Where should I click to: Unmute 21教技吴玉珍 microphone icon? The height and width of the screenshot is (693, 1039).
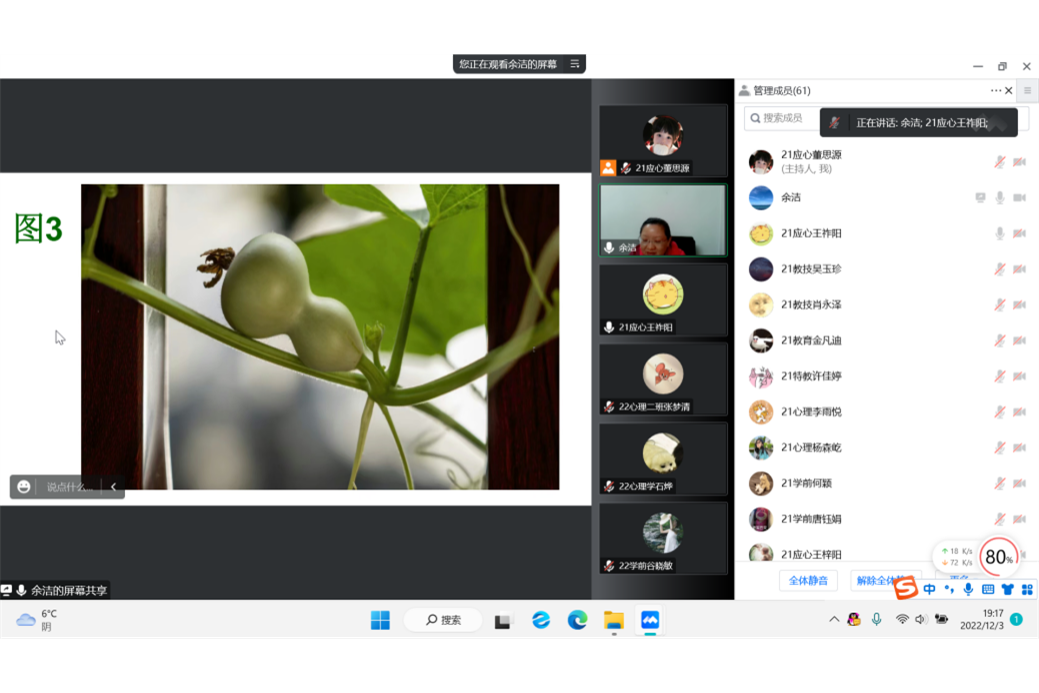coord(999,269)
